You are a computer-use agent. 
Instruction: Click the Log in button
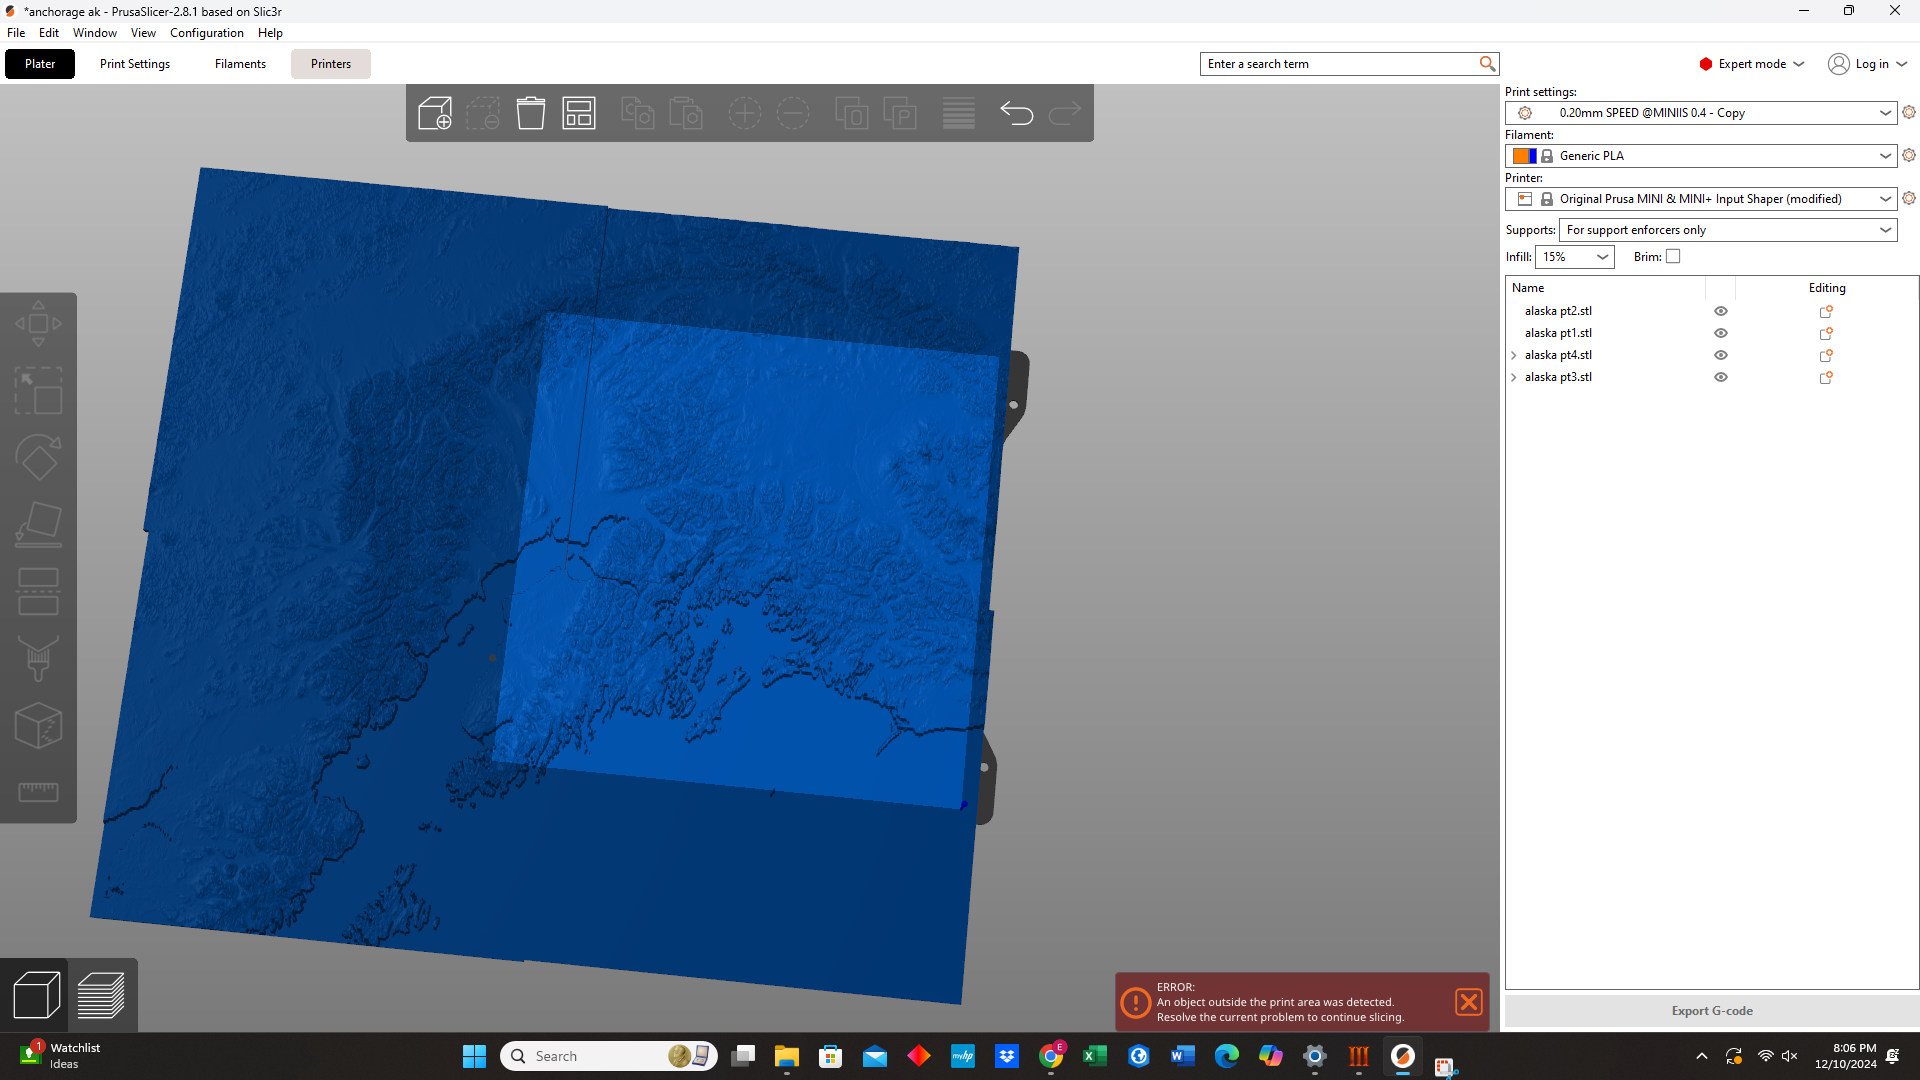tap(1867, 64)
